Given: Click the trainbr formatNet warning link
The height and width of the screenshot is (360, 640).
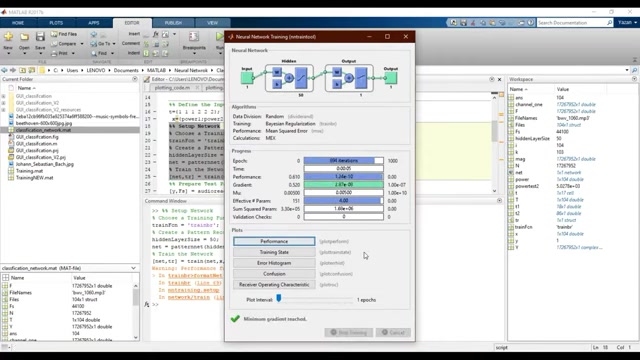Looking at the screenshot, I should tap(196, 276).
